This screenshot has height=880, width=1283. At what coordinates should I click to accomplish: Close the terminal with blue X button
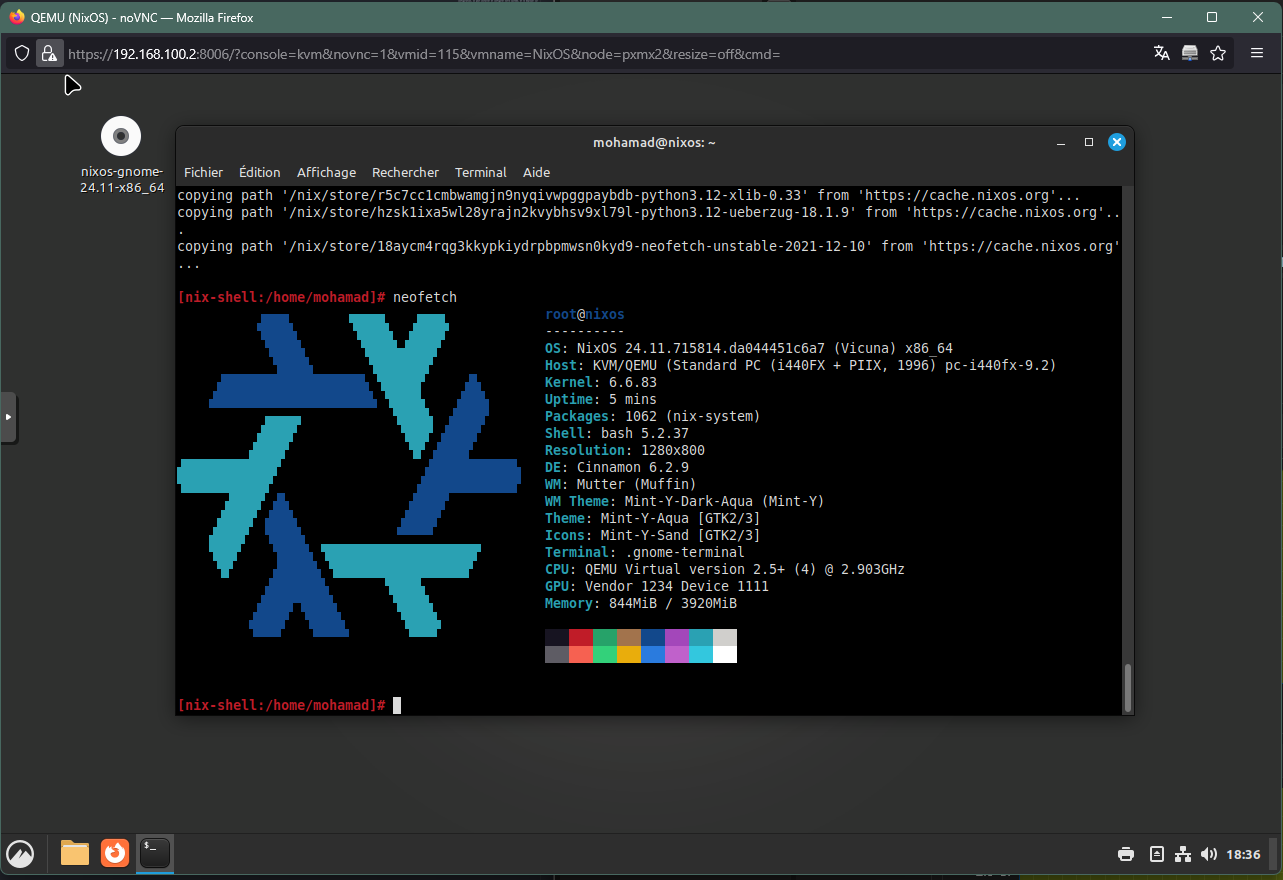point(1117,143)
